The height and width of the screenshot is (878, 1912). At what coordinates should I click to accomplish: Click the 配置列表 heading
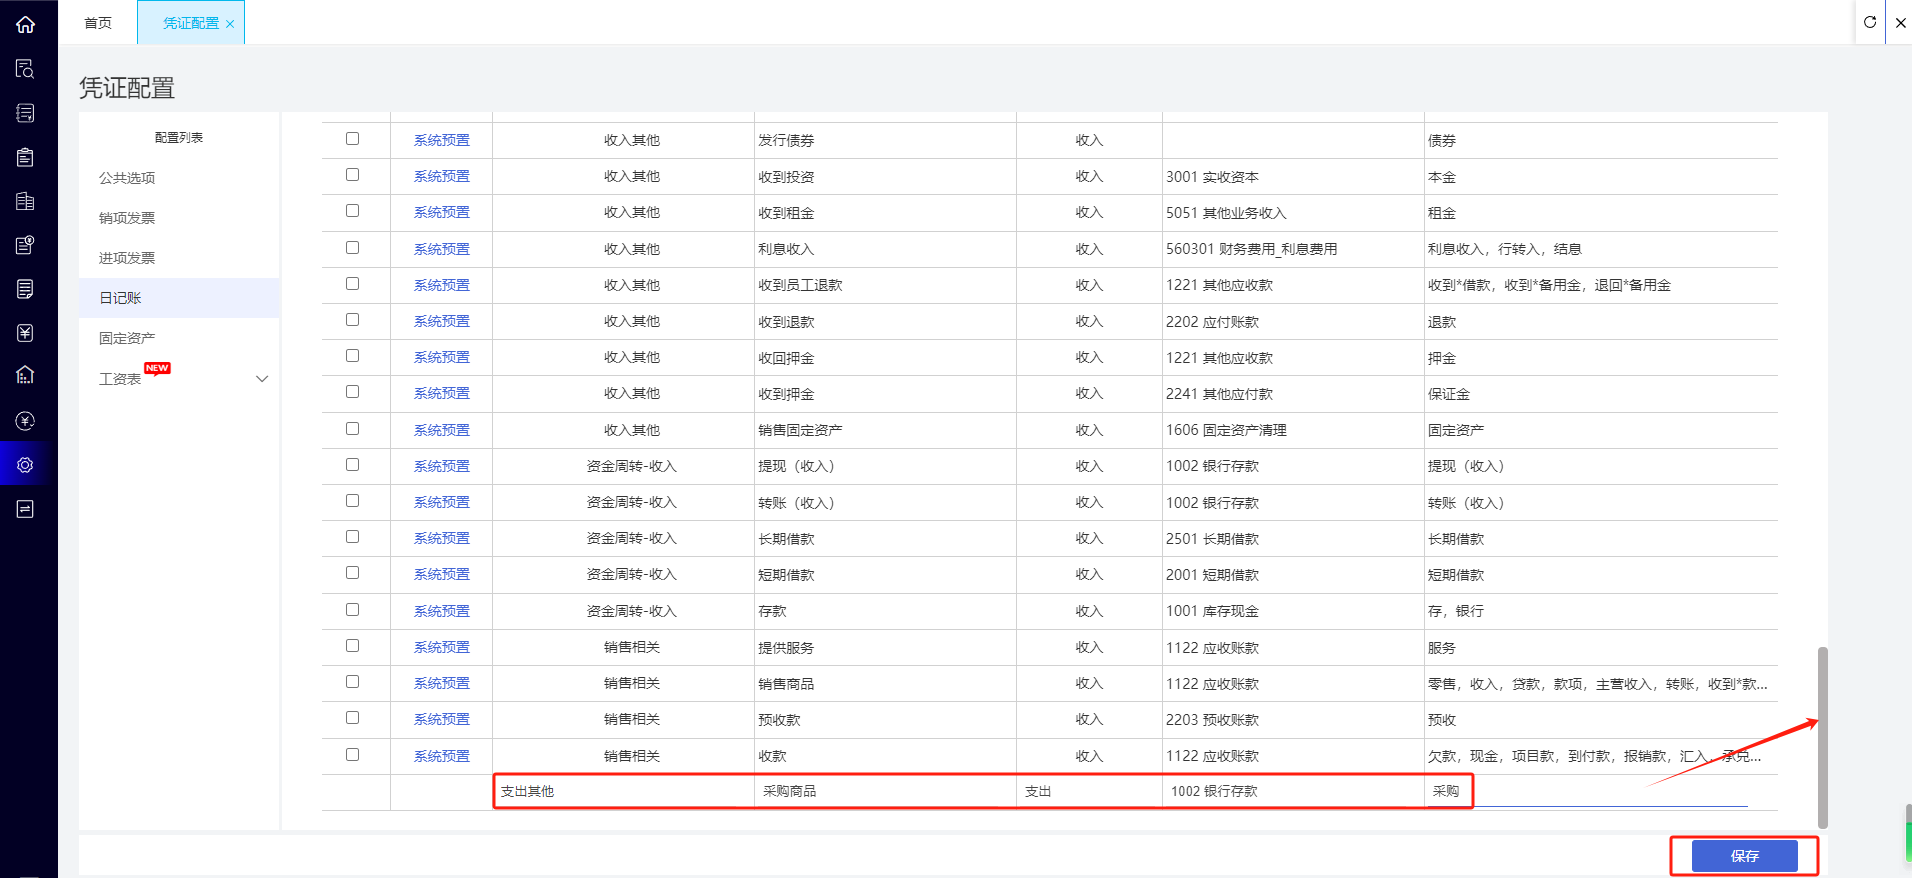click(179, 137)
